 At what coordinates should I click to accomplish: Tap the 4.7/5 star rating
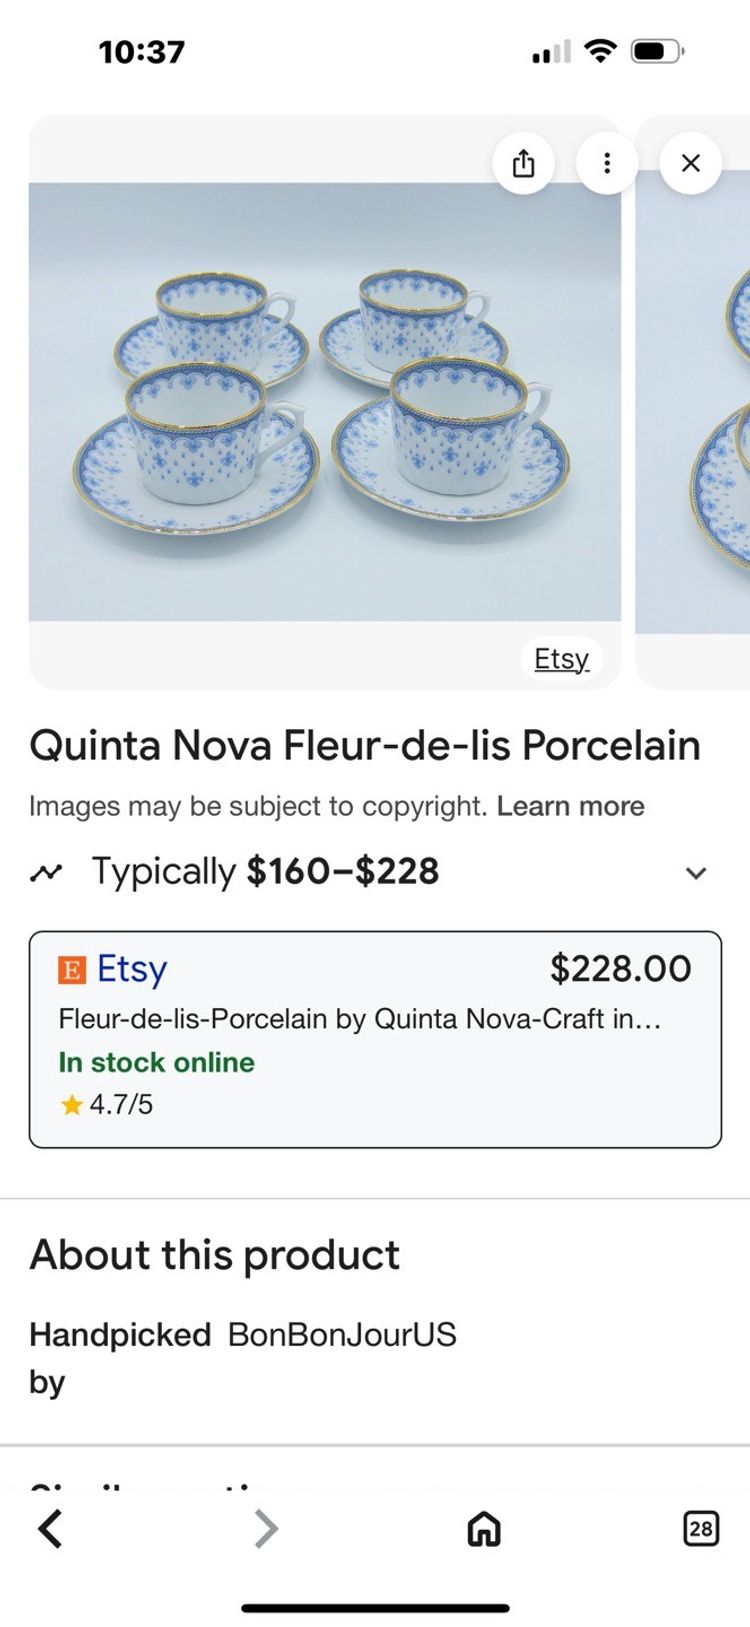[107, 1104]
